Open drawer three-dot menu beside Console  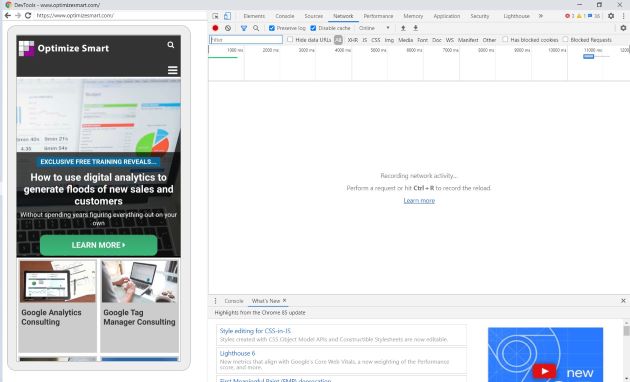point(215,301)
